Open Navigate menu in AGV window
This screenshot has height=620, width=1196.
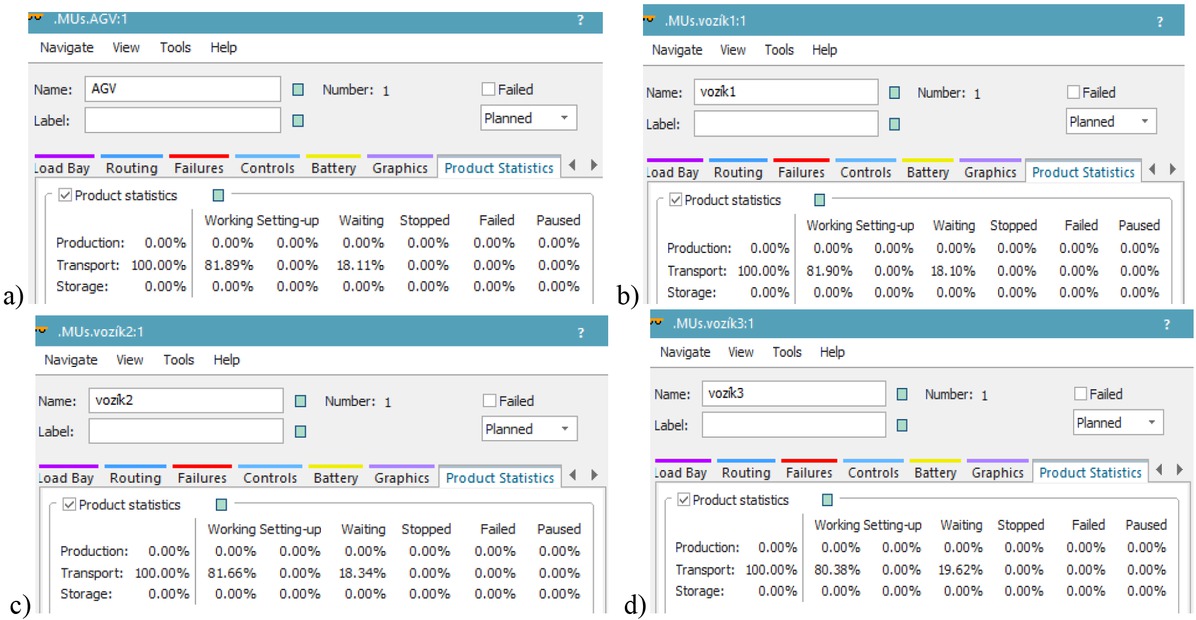click(66, 48)
